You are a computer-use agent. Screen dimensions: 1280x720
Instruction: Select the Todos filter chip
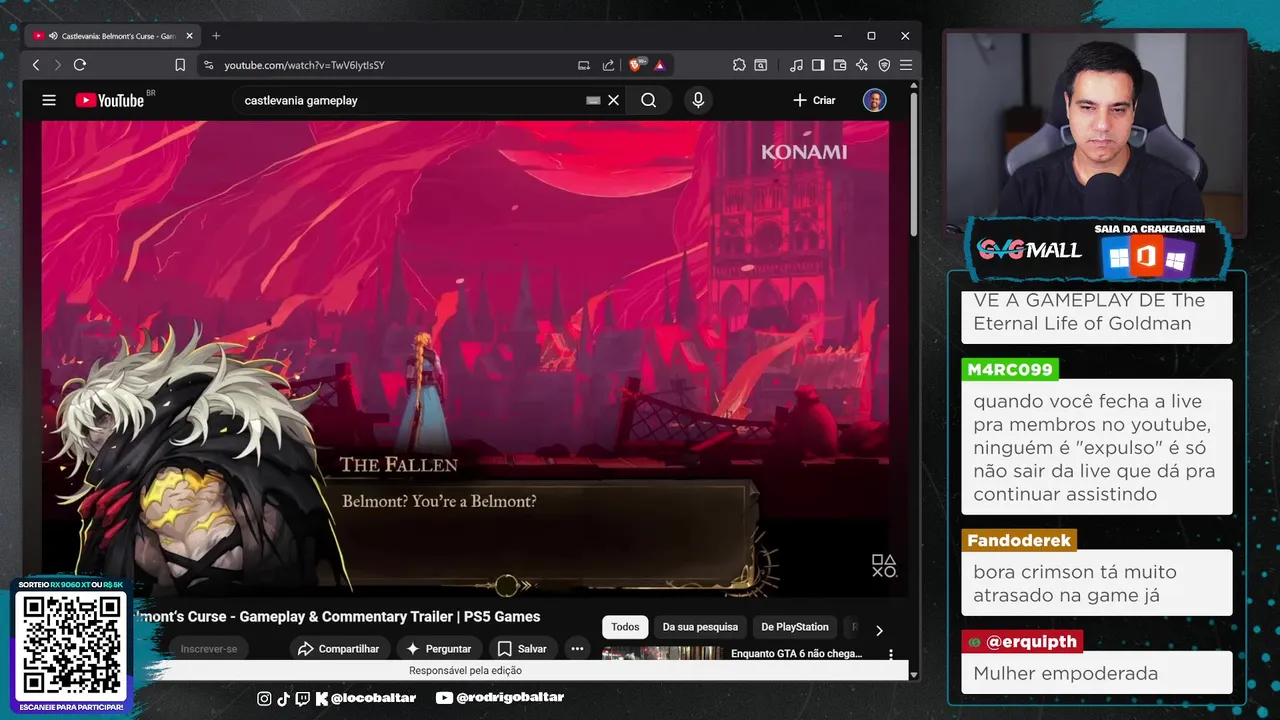pyautogui.click(x=625, y=627)
